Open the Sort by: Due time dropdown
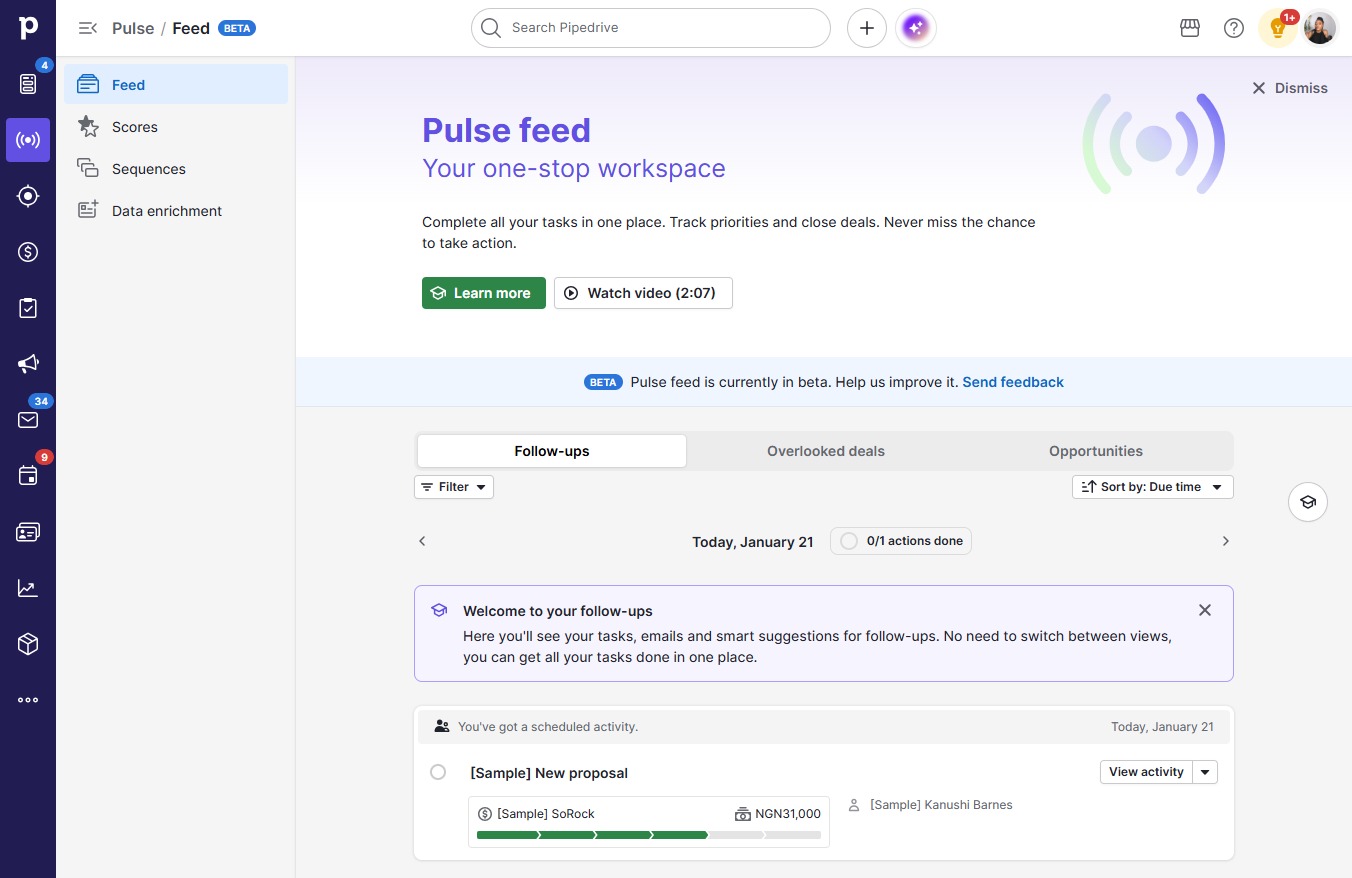 pos(1153,487)
